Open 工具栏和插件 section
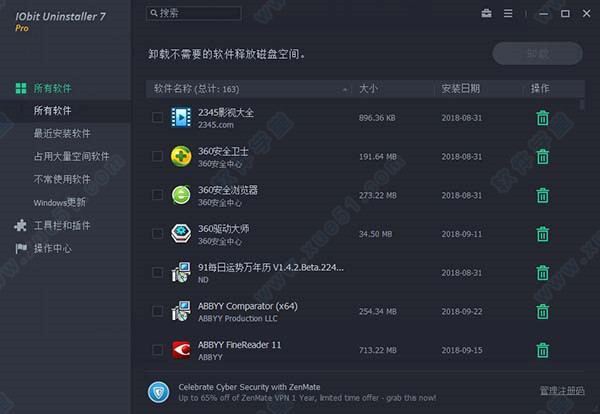The image size is (600, 414). (x=52, y=225)
